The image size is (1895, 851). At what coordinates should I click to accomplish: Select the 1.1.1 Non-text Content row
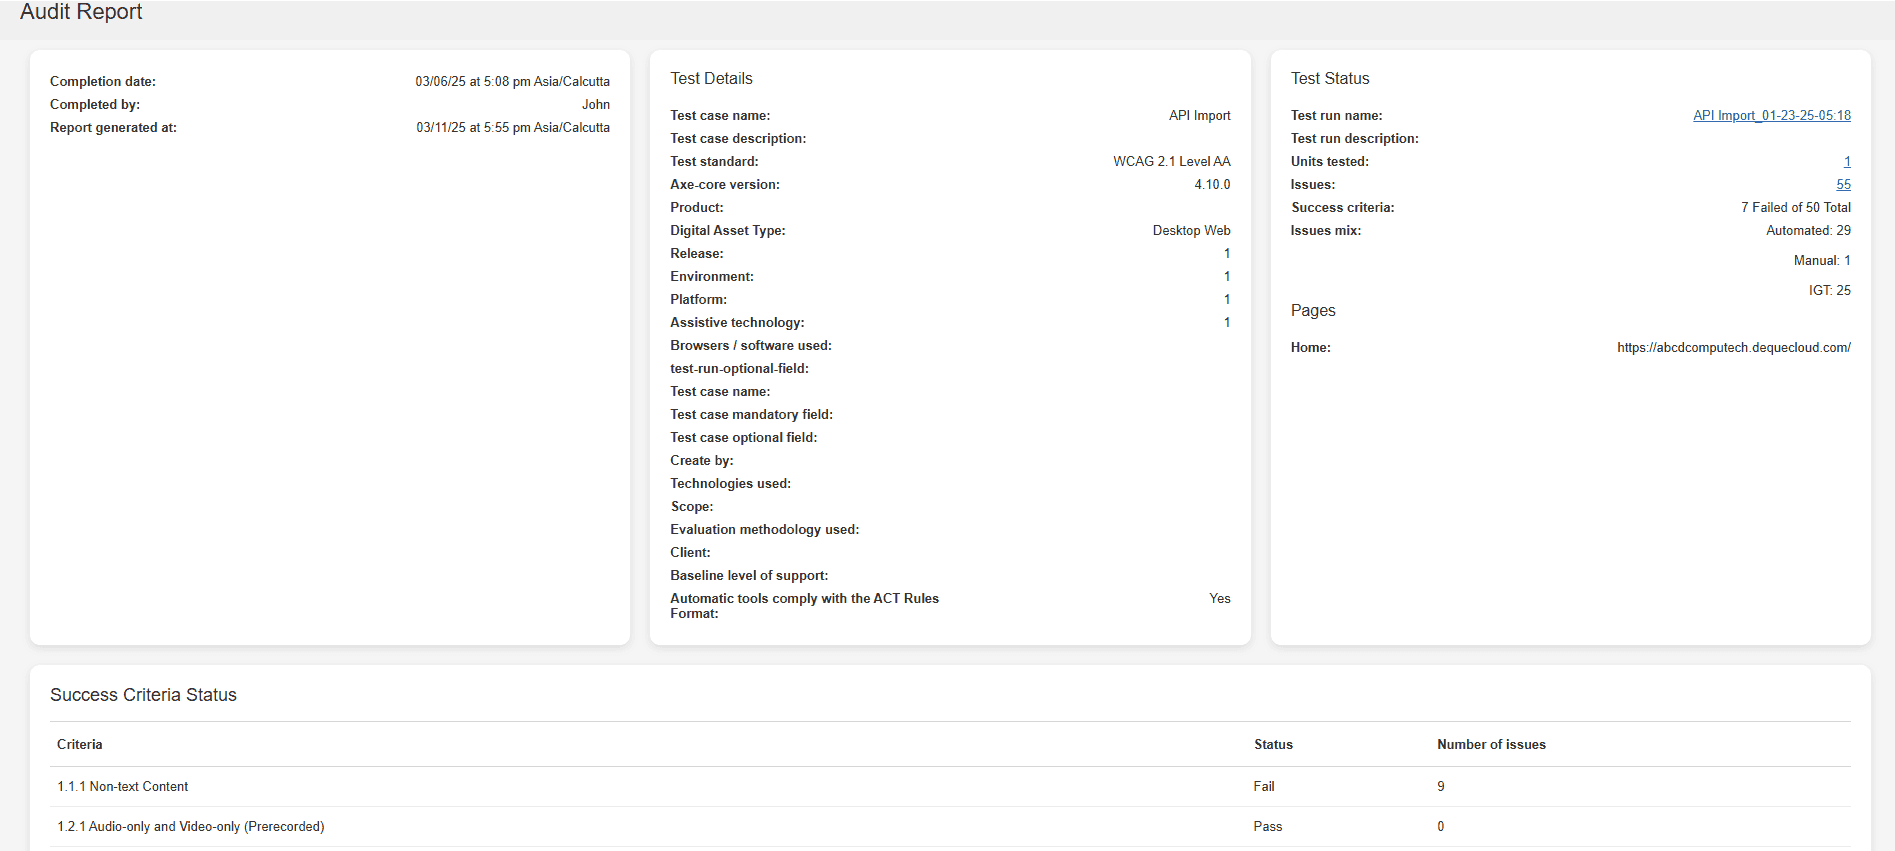pyautogui.click(x=123, y=787)
